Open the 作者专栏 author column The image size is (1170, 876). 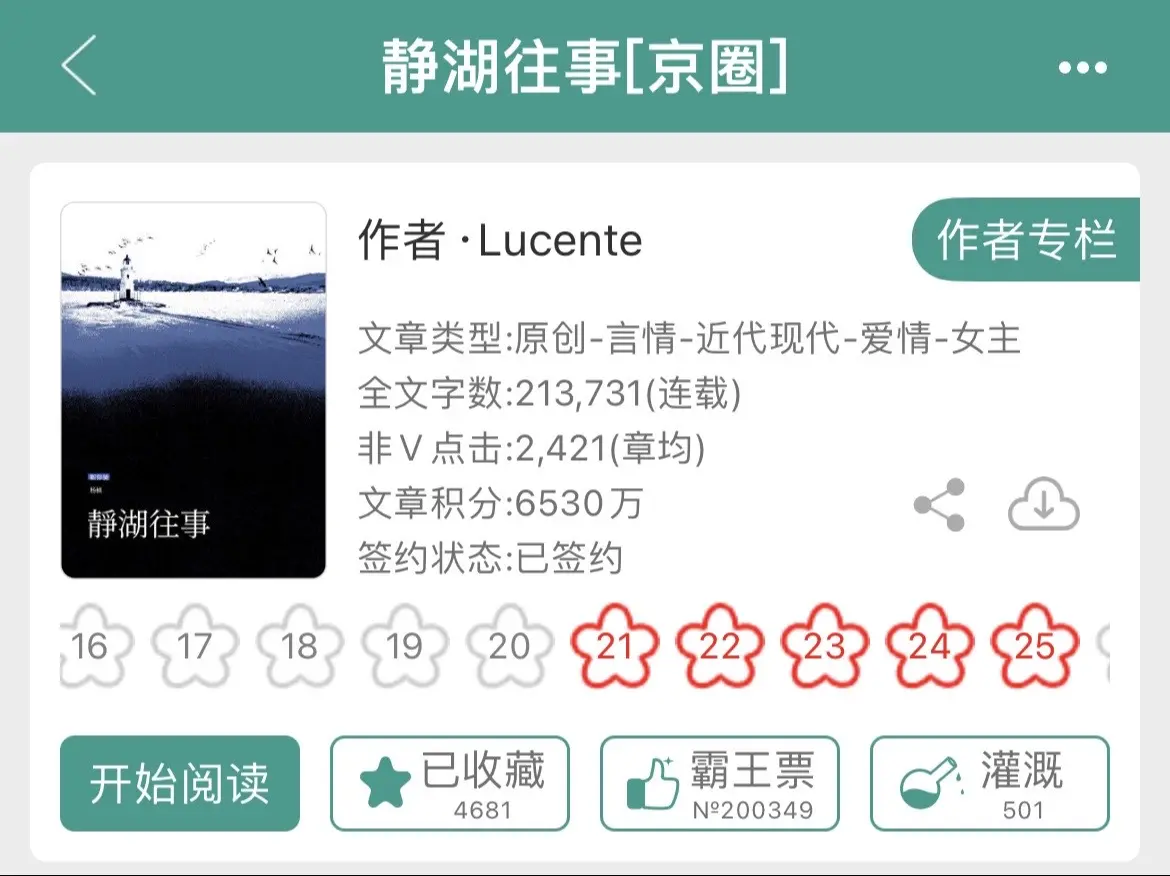(1026, 240)
